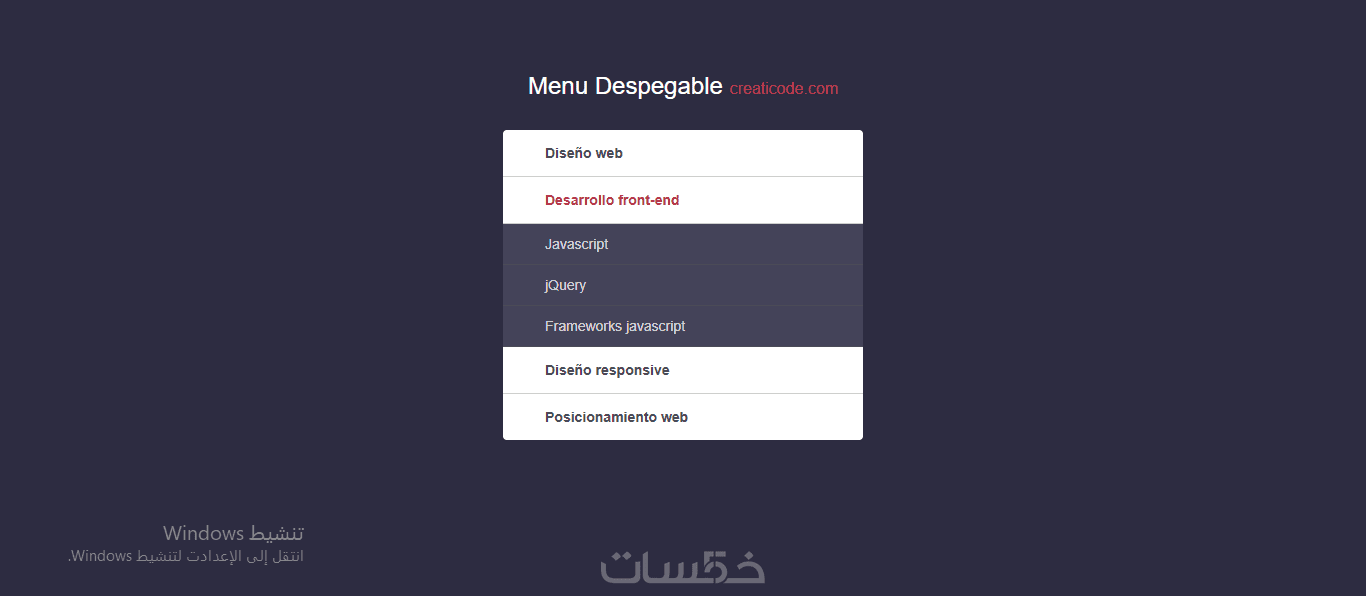
Task: Choose Frameworks javascript from the submenu
Action: tap(615, 326)
